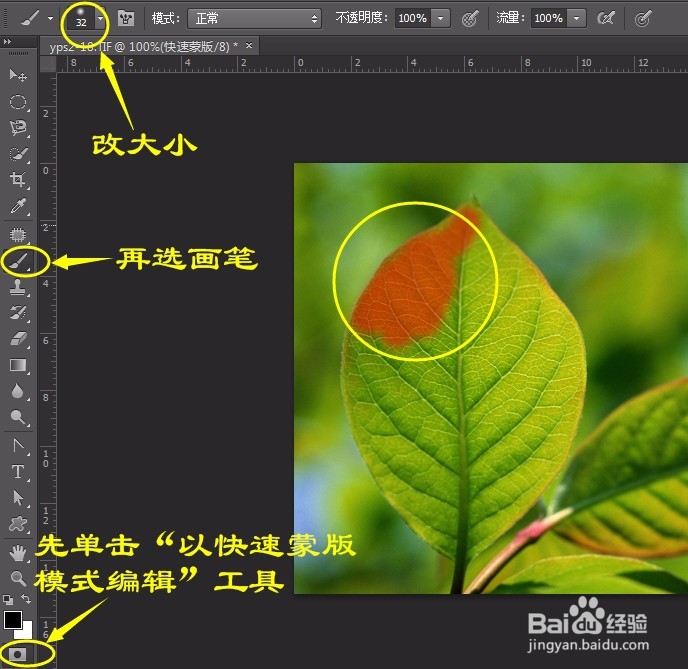The image size is (688, 669).
Task: Select the Zoom tool in toolbox
Action: click(x=18, y=579)
